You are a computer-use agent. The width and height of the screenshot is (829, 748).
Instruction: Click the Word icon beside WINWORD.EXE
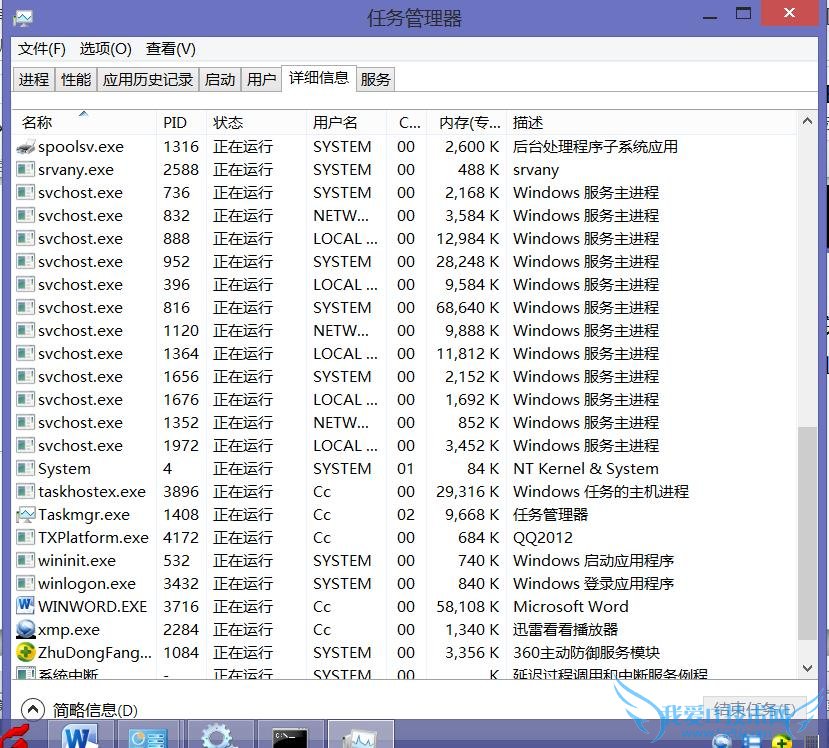pyautogui.click(x=26, y=607)
